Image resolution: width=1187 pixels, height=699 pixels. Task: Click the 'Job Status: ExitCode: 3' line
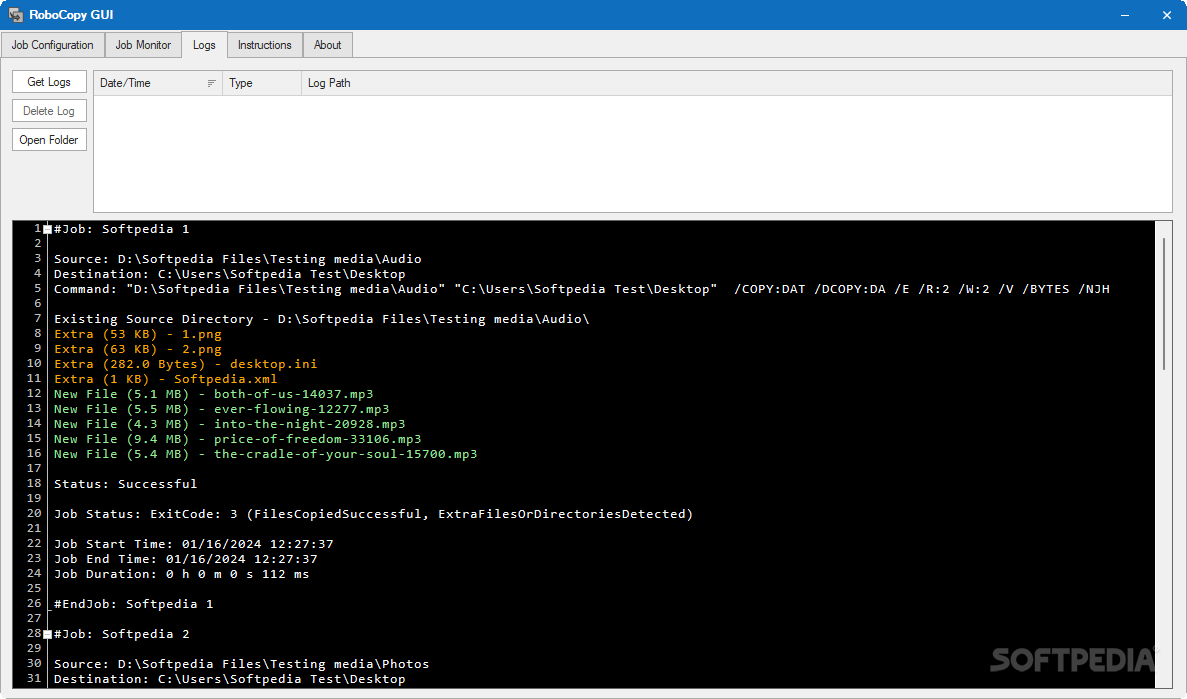(373, 514)
